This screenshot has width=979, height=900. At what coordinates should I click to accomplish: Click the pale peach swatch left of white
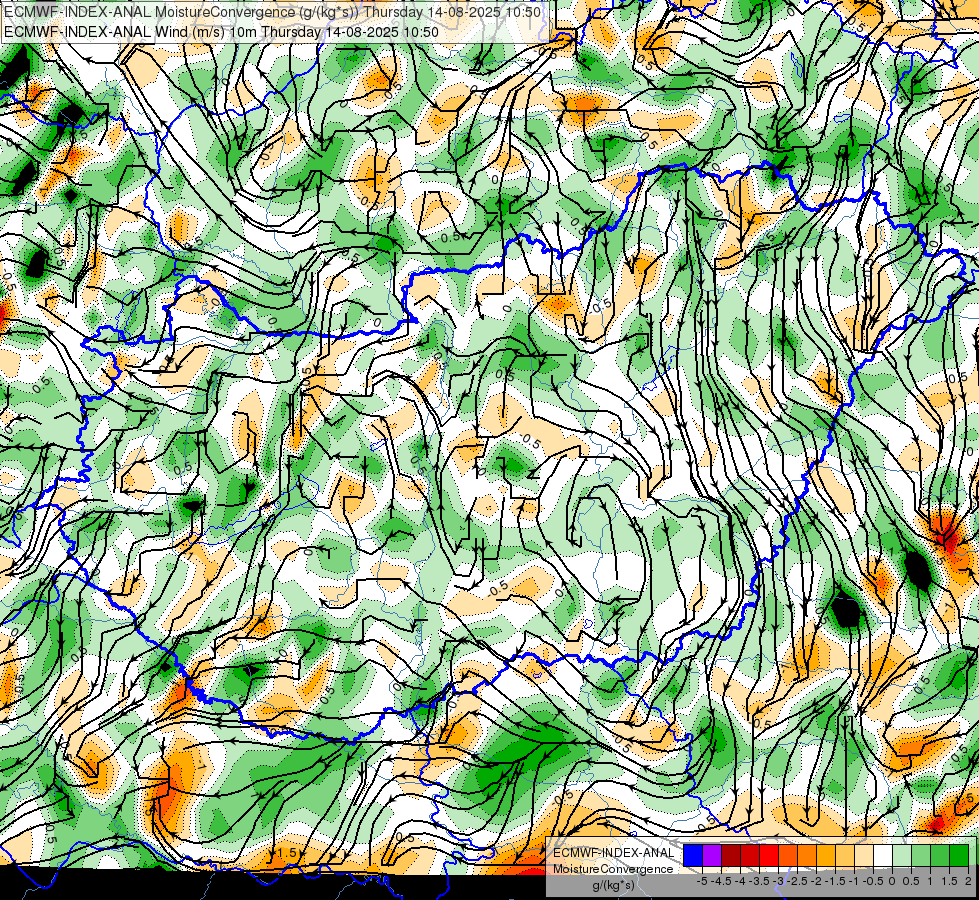point(864,855)
